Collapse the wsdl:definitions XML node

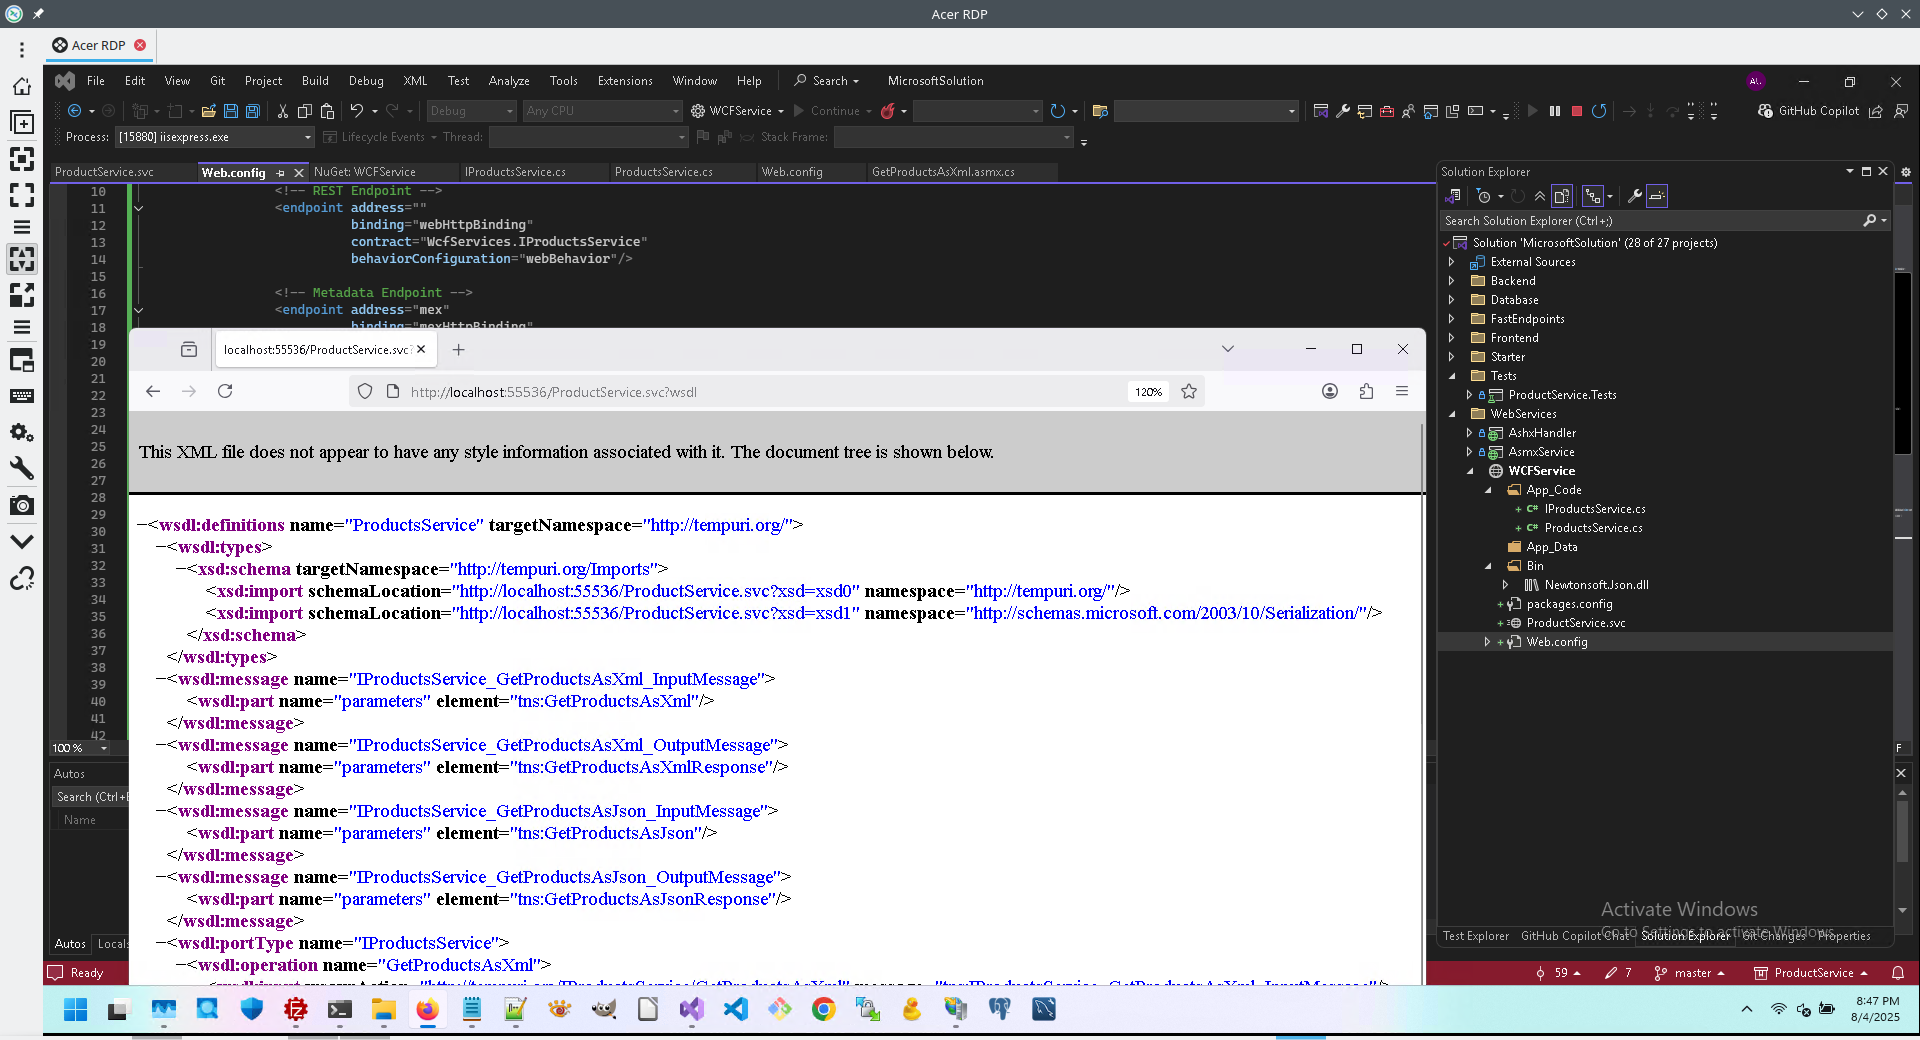click(142, 525)
